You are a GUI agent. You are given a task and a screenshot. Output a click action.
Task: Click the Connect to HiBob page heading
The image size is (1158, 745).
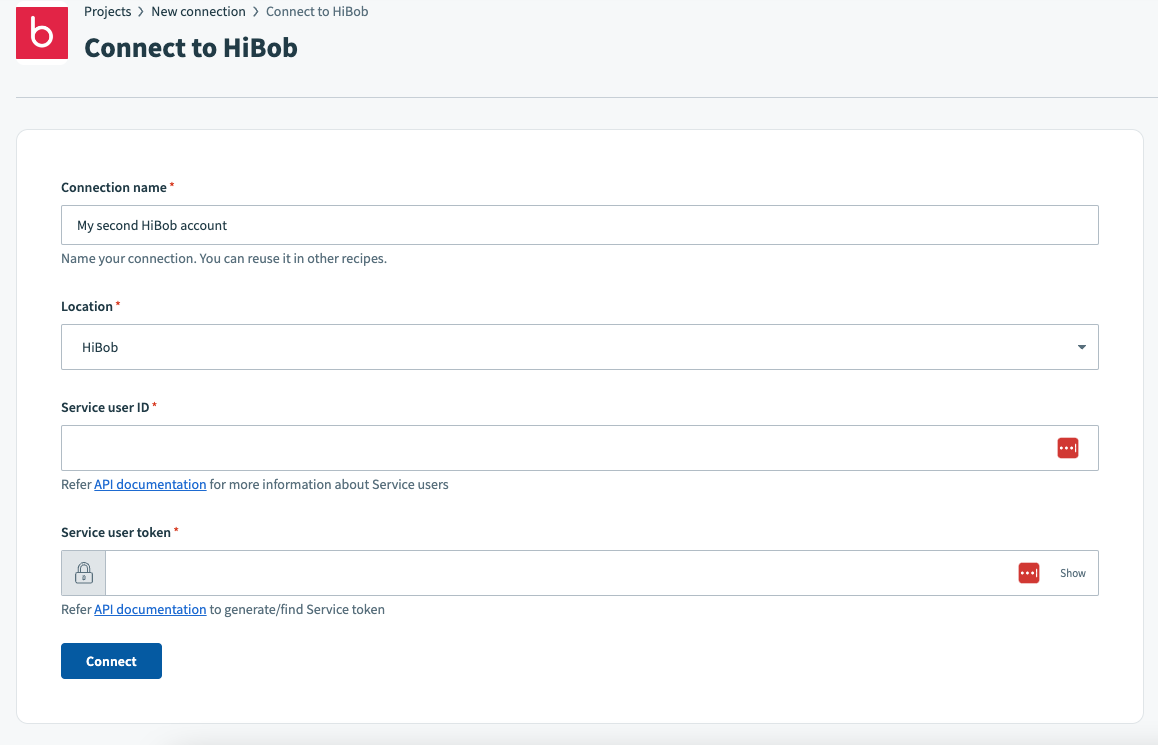[191, 48]
